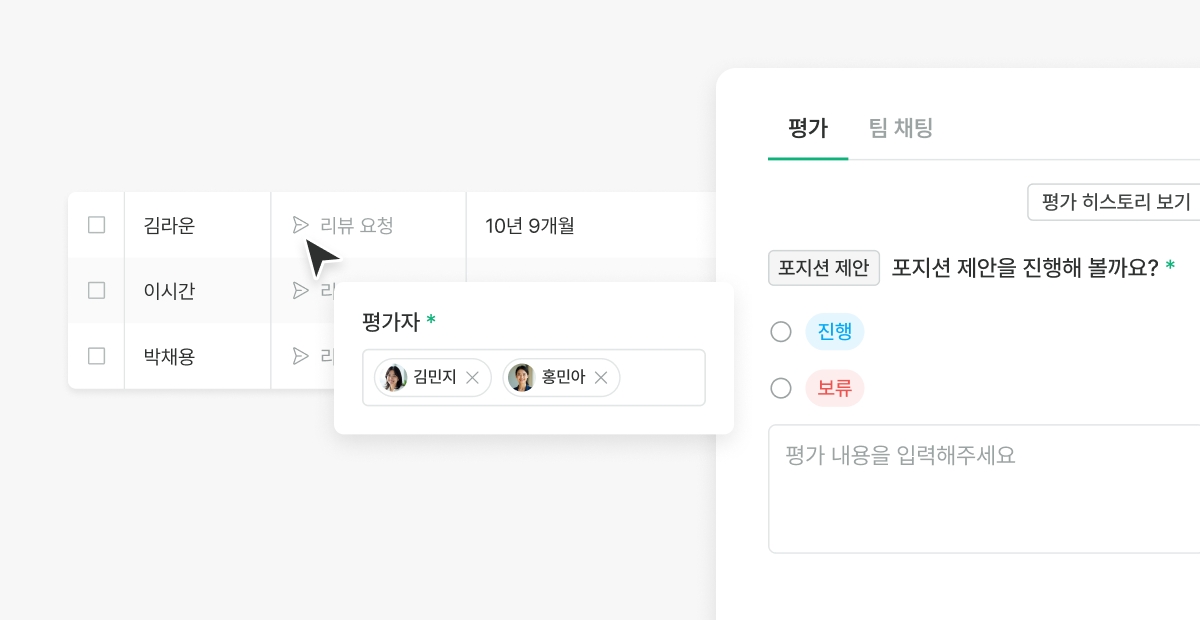Click send icon in 김라운 row
Image resolution: width=1200 pixels, height=620 pixels.
tap(300, 225)
